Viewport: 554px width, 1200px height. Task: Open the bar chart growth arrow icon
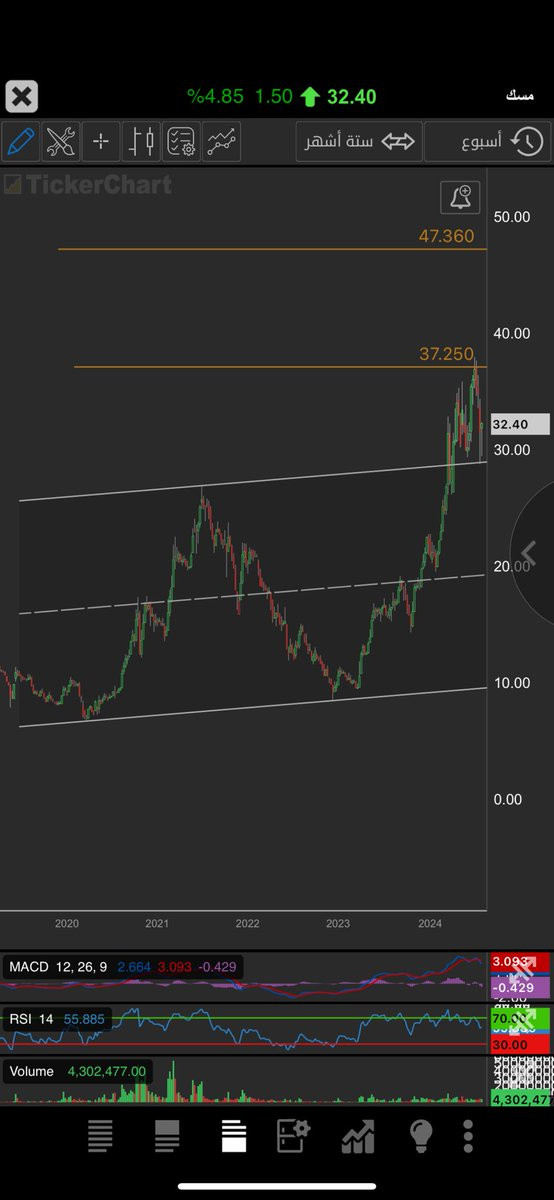(x=358, y=1136)
